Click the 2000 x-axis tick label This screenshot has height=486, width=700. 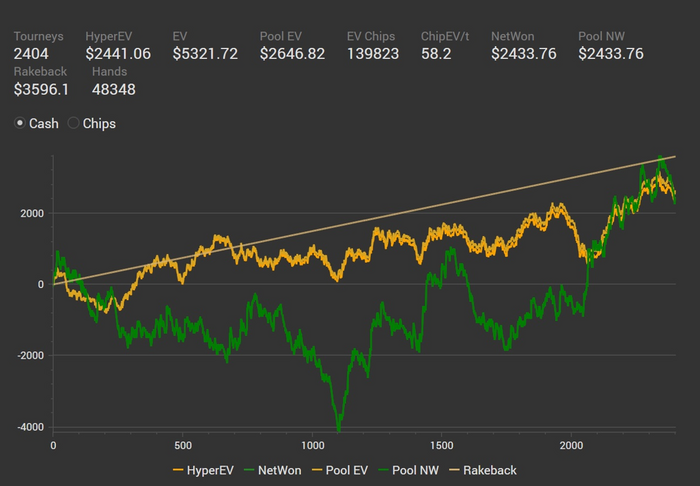[571, 445]
